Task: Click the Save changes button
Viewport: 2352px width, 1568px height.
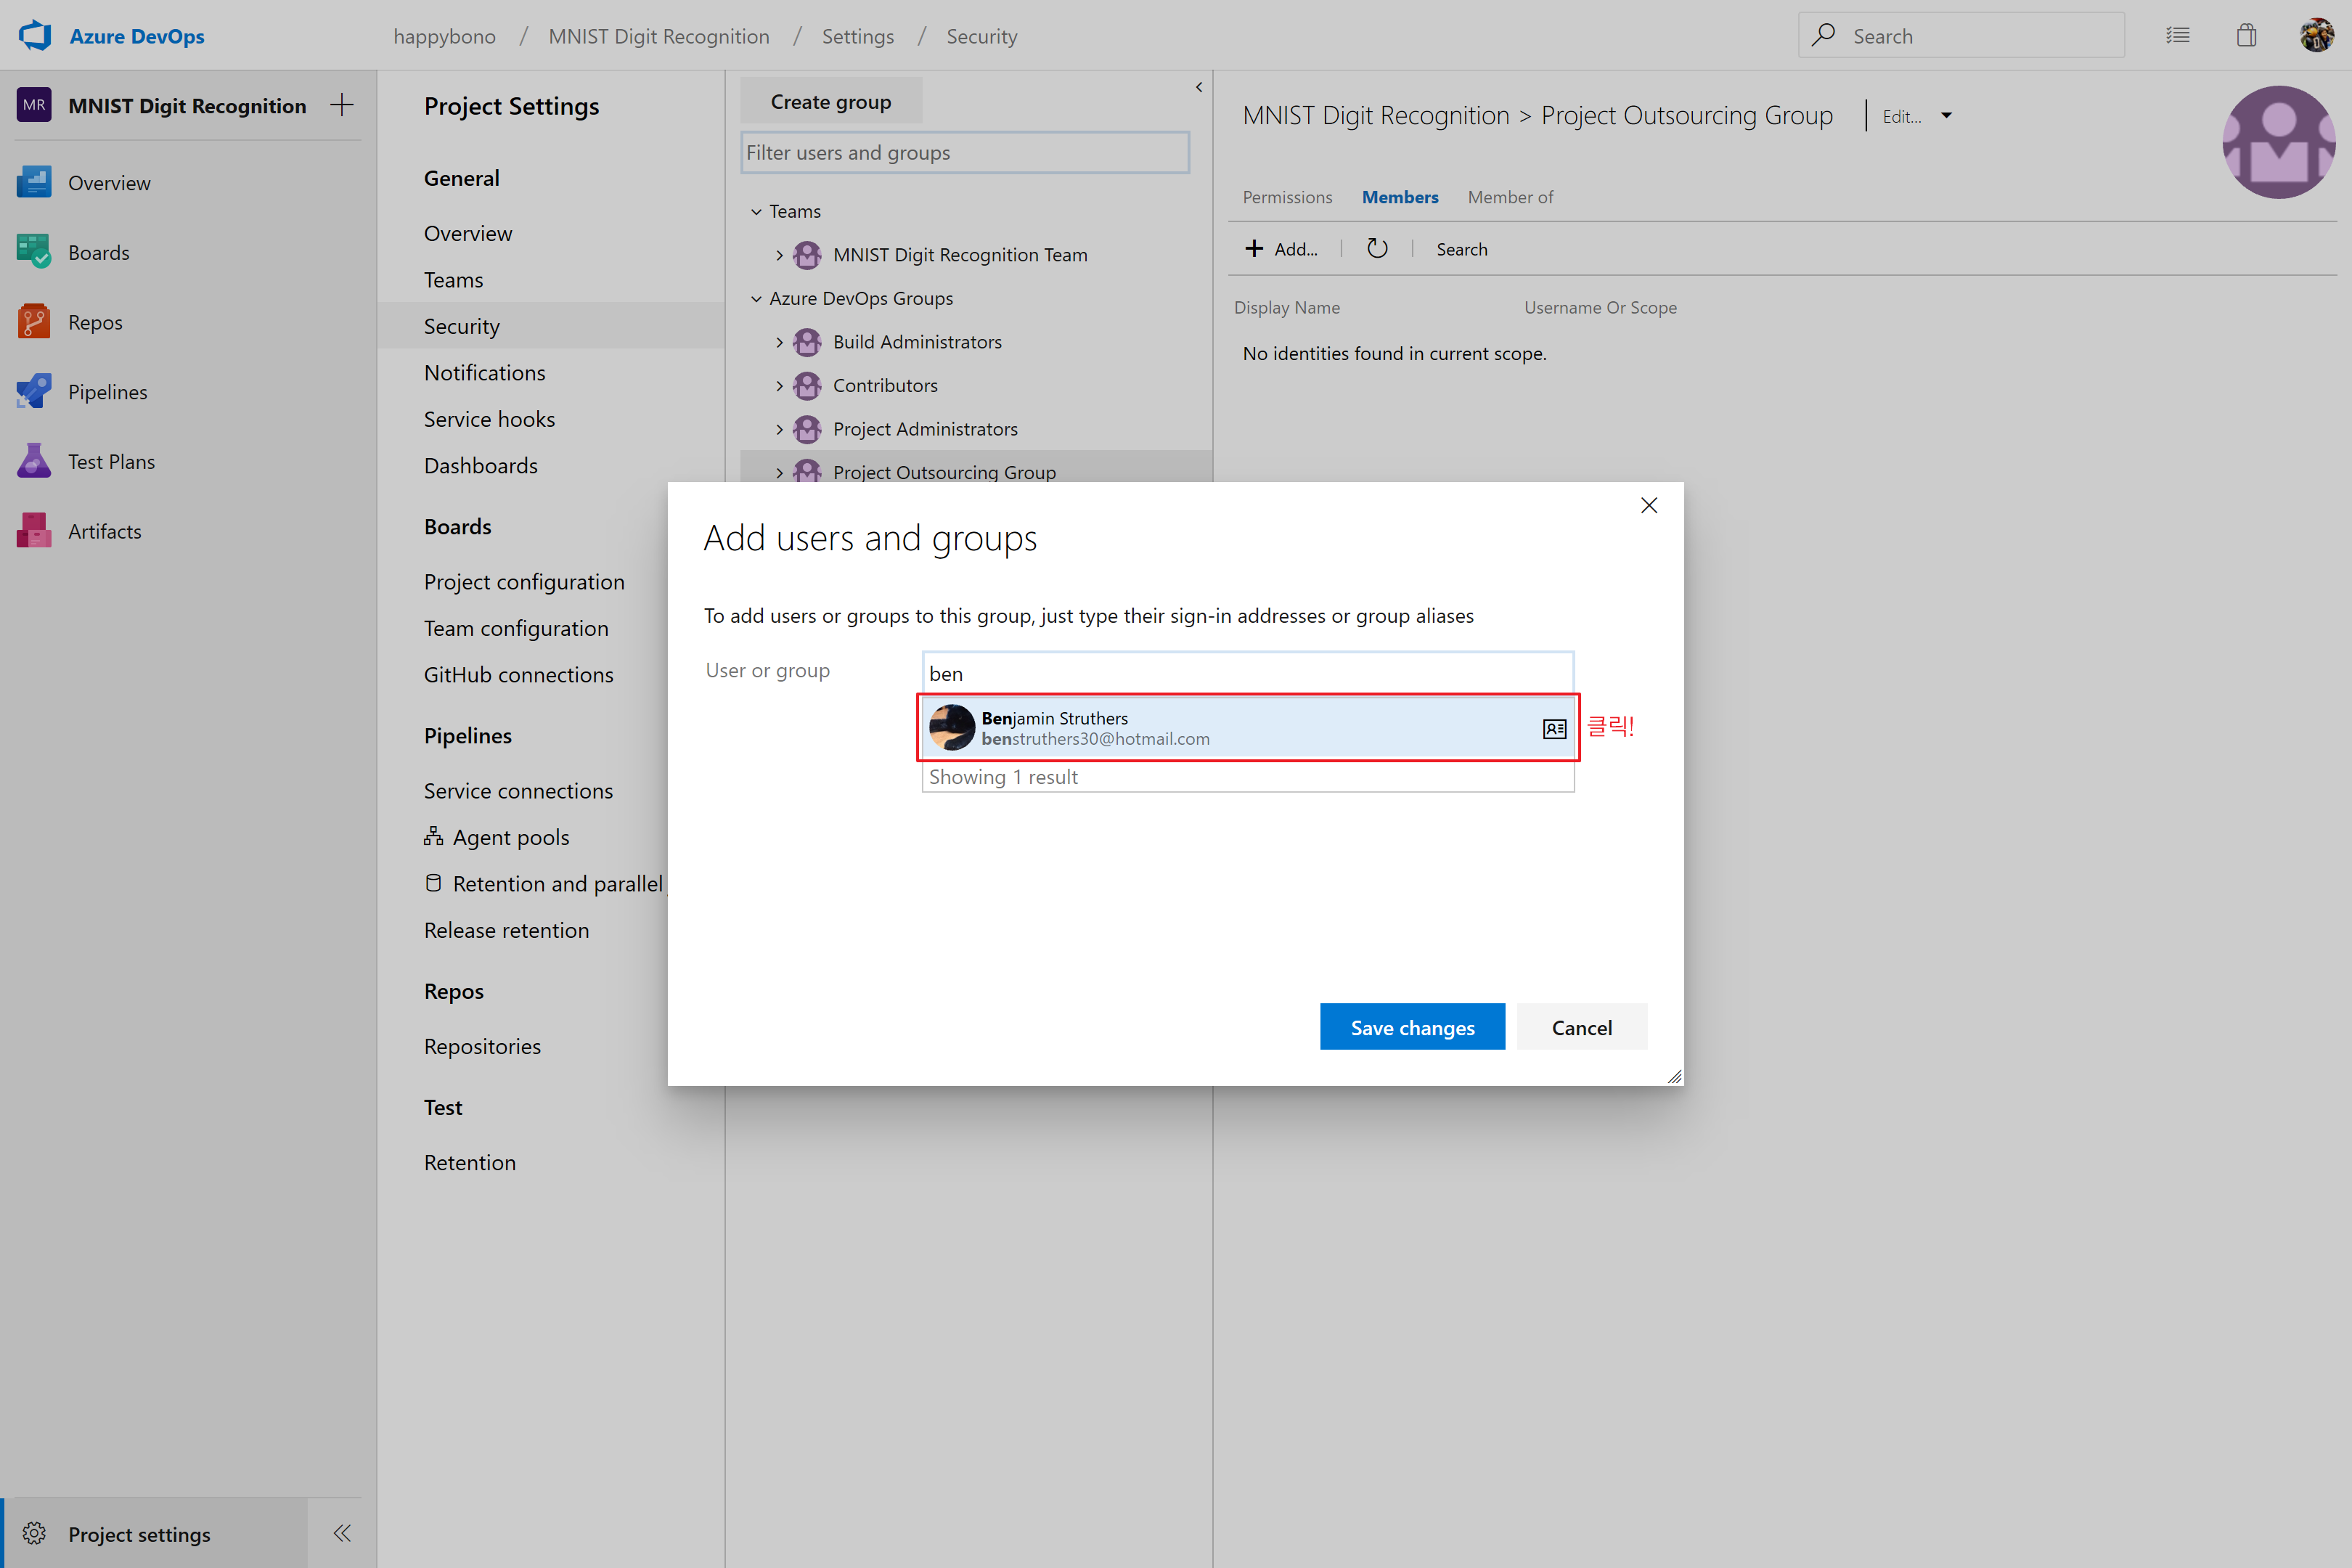Action: pyautogui.click(x=1412, y=1026)
